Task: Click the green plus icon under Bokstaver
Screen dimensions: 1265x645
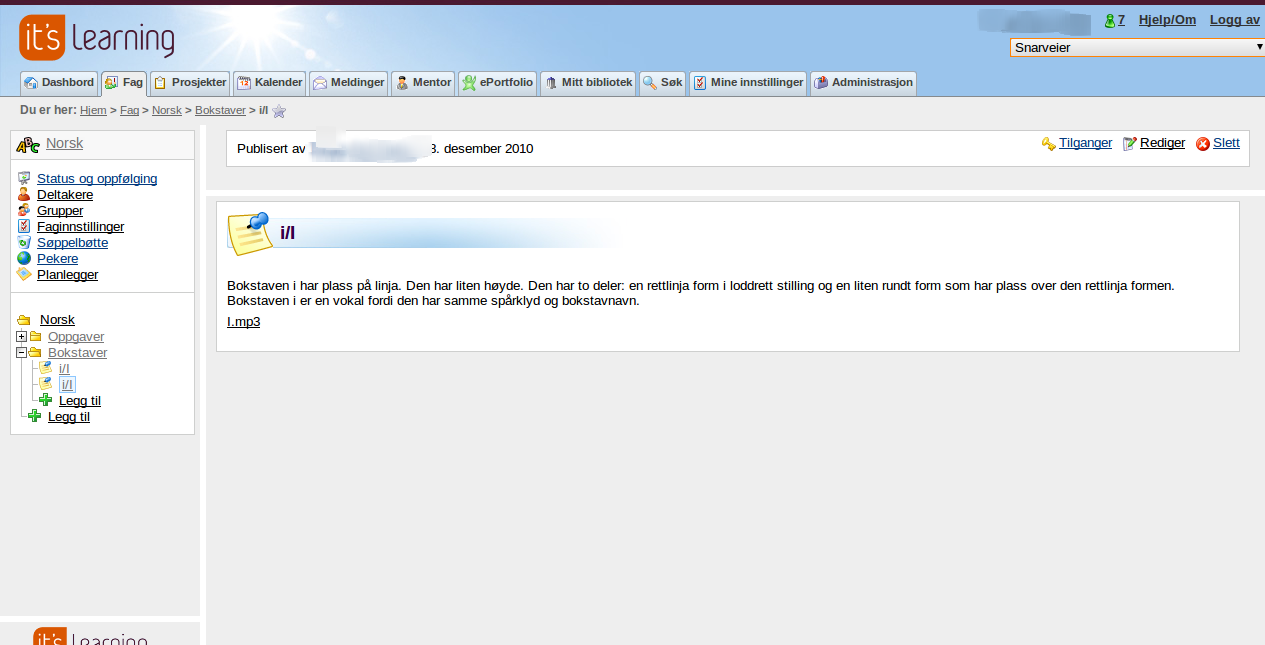Action: 46,401
